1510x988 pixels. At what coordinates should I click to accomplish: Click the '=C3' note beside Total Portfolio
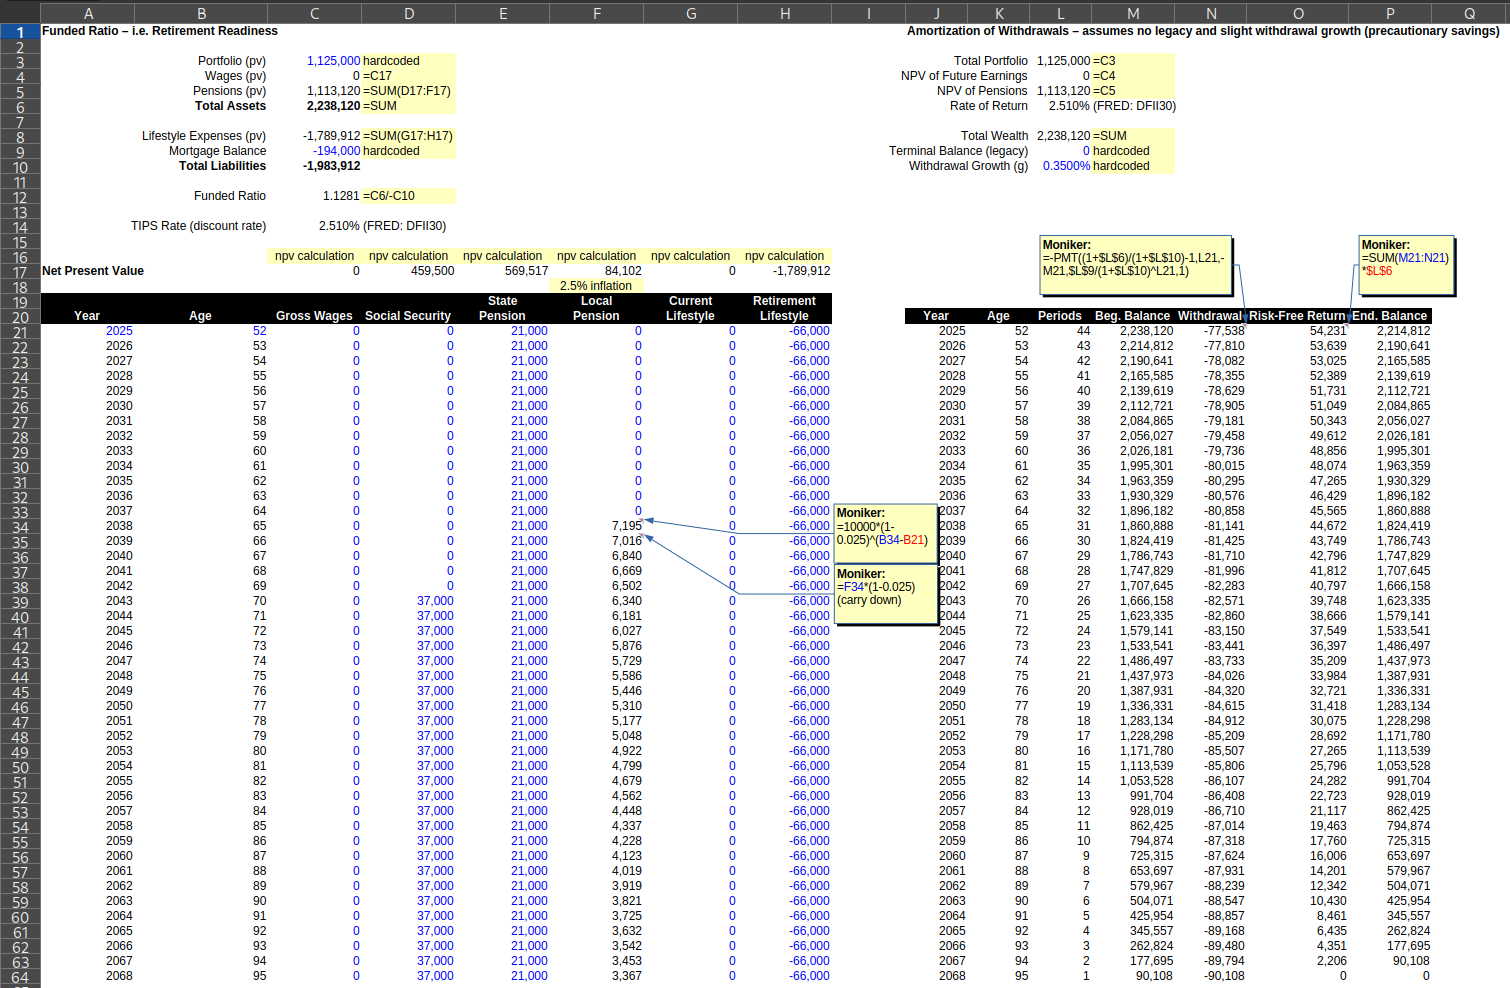(1104, 61)
